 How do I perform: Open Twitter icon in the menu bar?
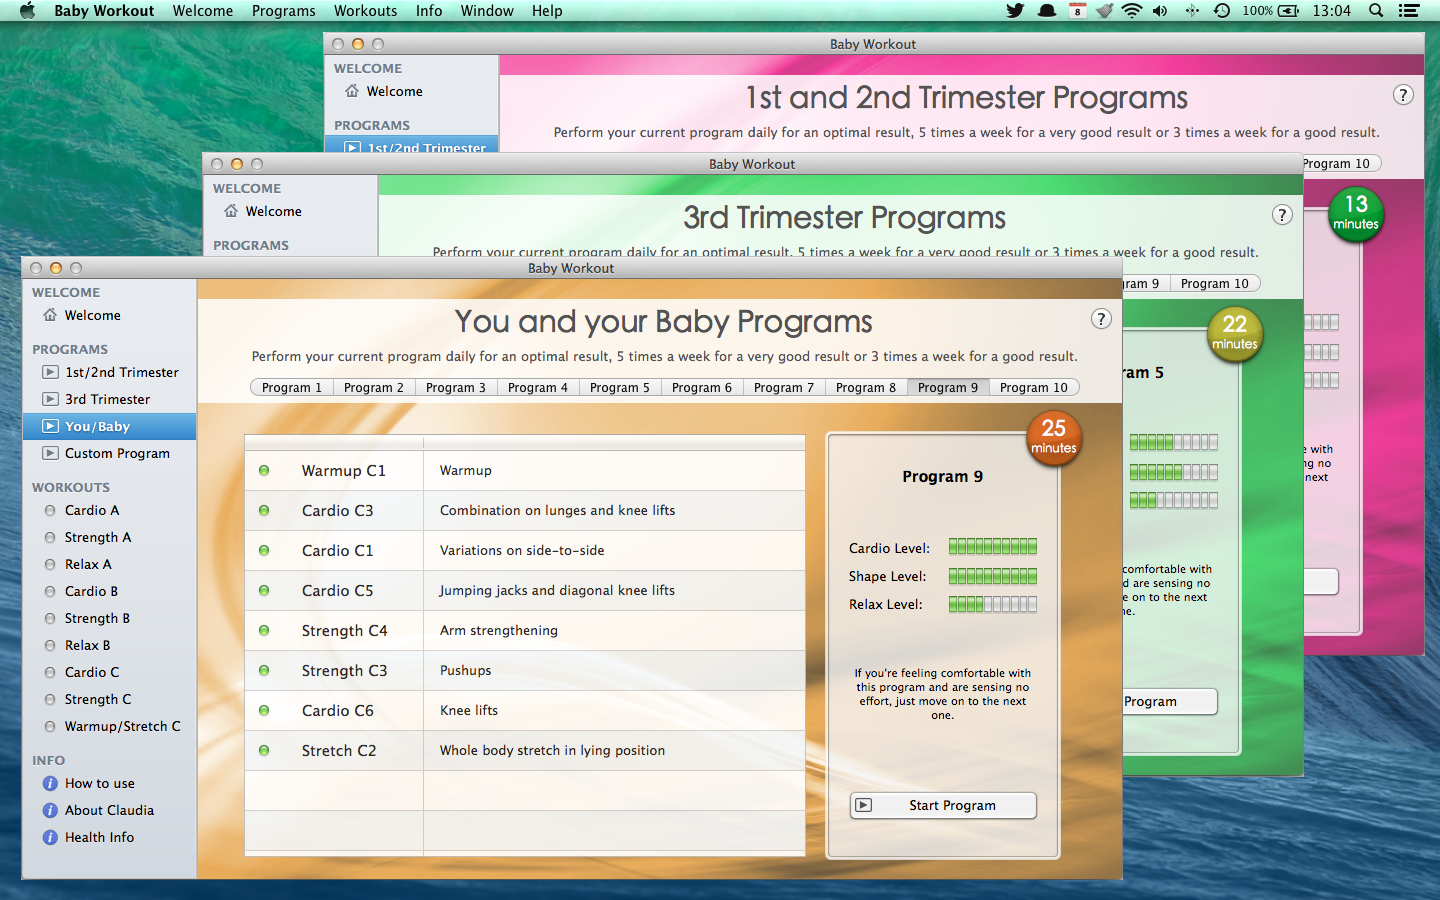[x=1015, y=11]
